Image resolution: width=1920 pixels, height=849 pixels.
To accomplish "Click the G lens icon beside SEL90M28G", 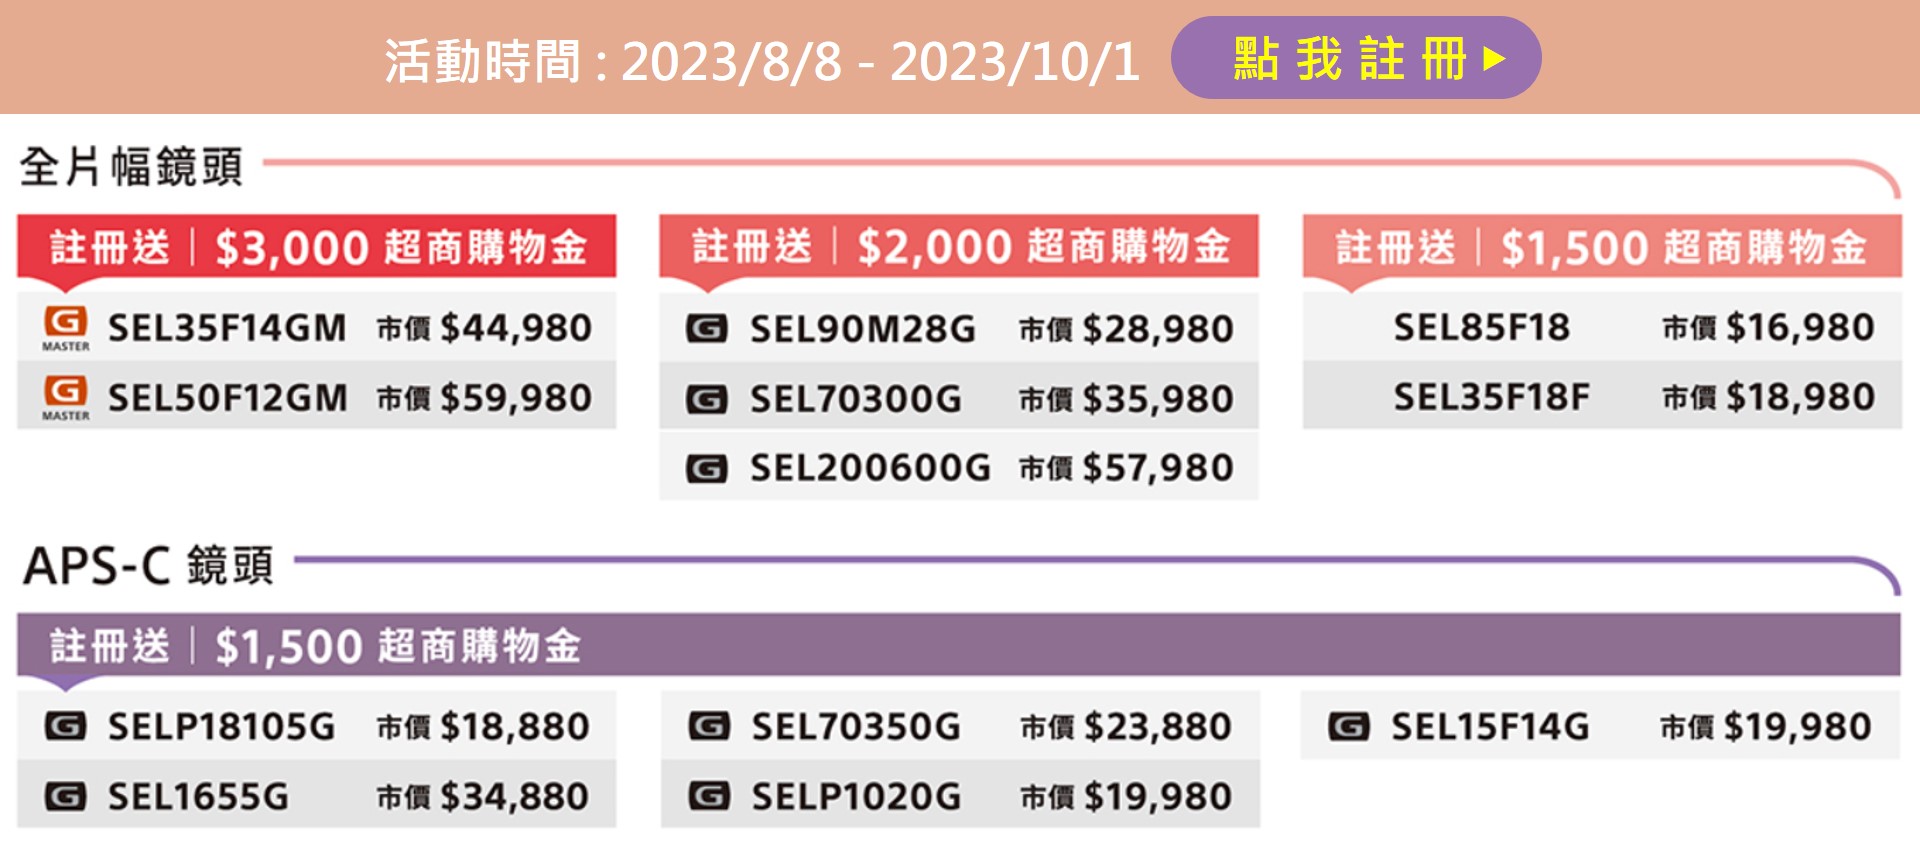I will 707,328.
